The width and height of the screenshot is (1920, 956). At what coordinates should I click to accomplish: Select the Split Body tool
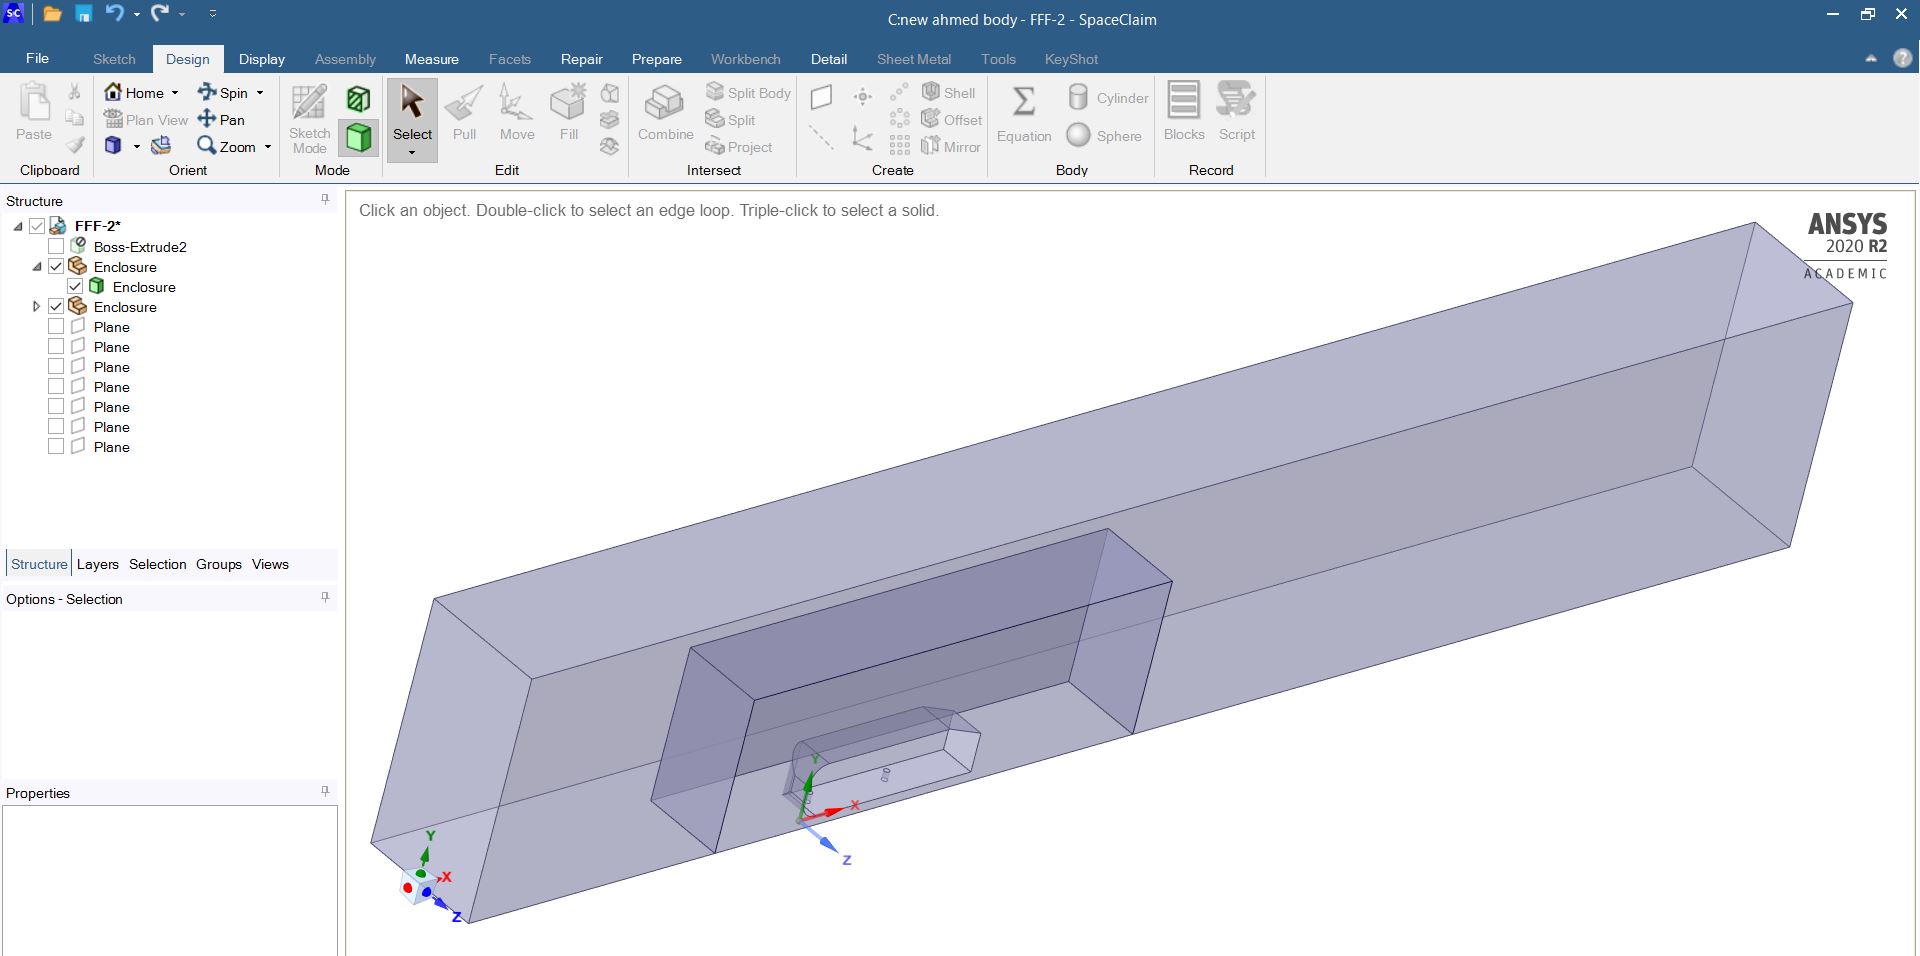click(x=748, y=92)
